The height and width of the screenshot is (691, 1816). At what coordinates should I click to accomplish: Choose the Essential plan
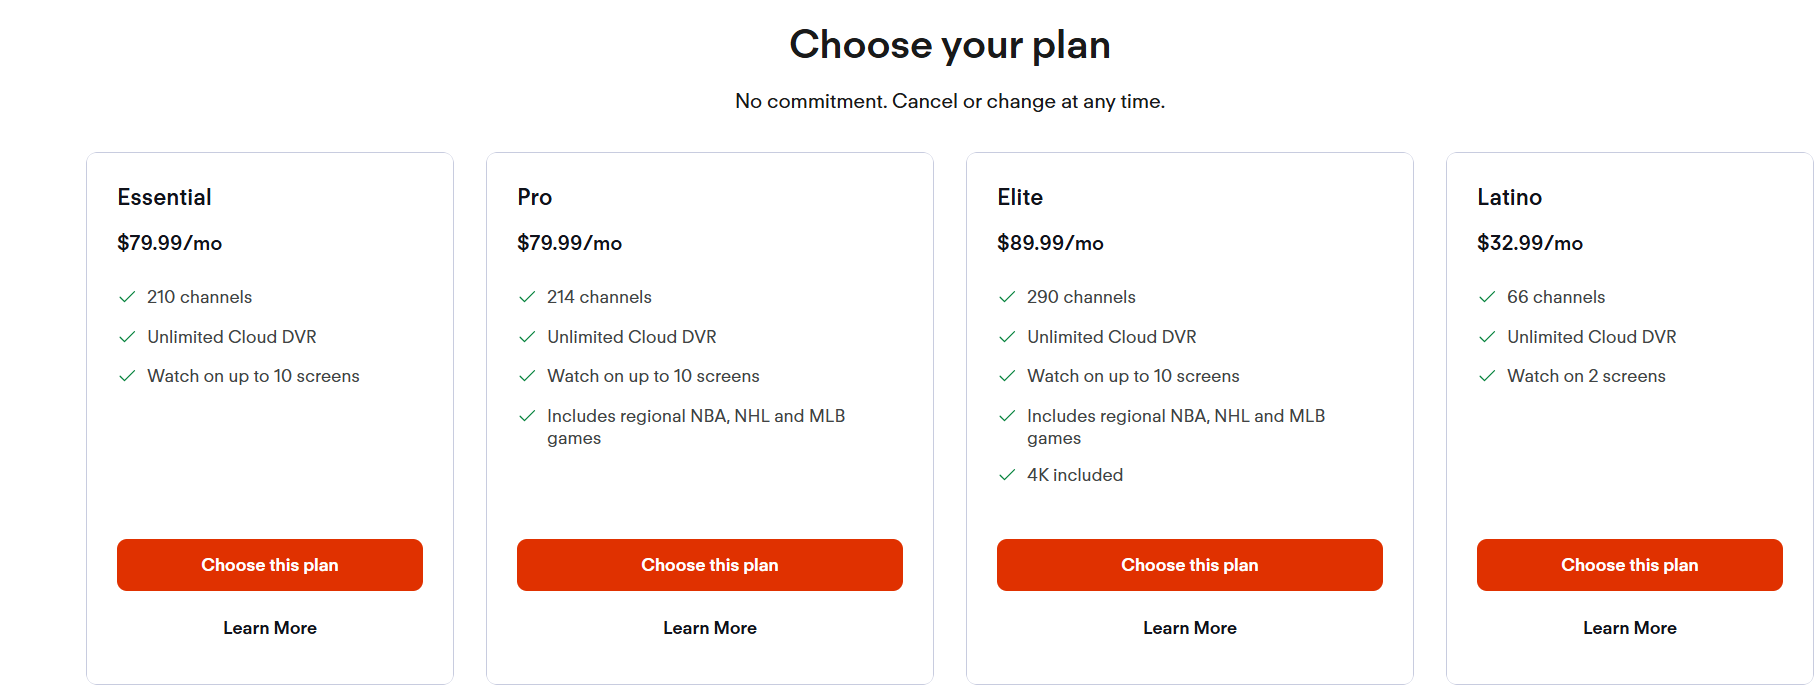(270, 565)
